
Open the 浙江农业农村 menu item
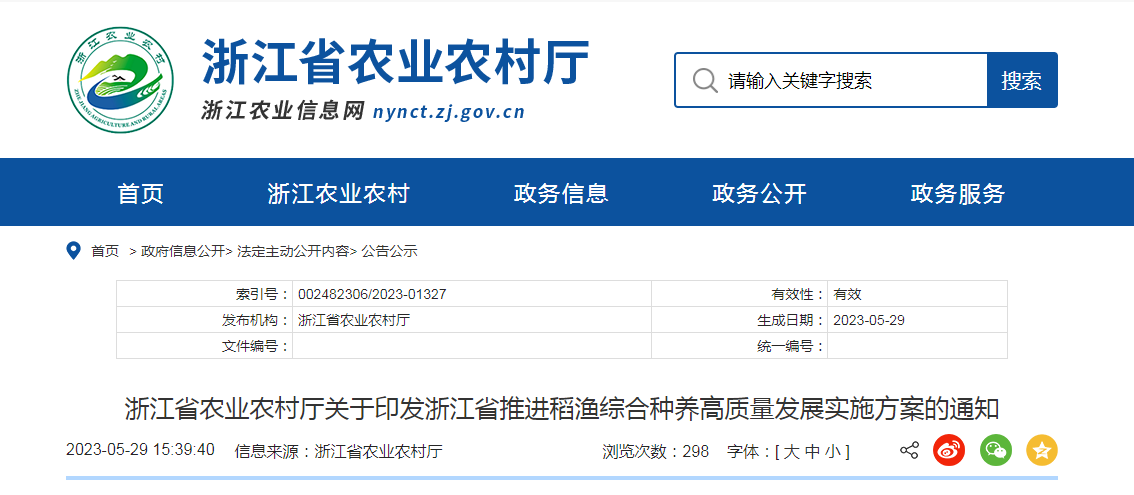click(x=338, y=194)
